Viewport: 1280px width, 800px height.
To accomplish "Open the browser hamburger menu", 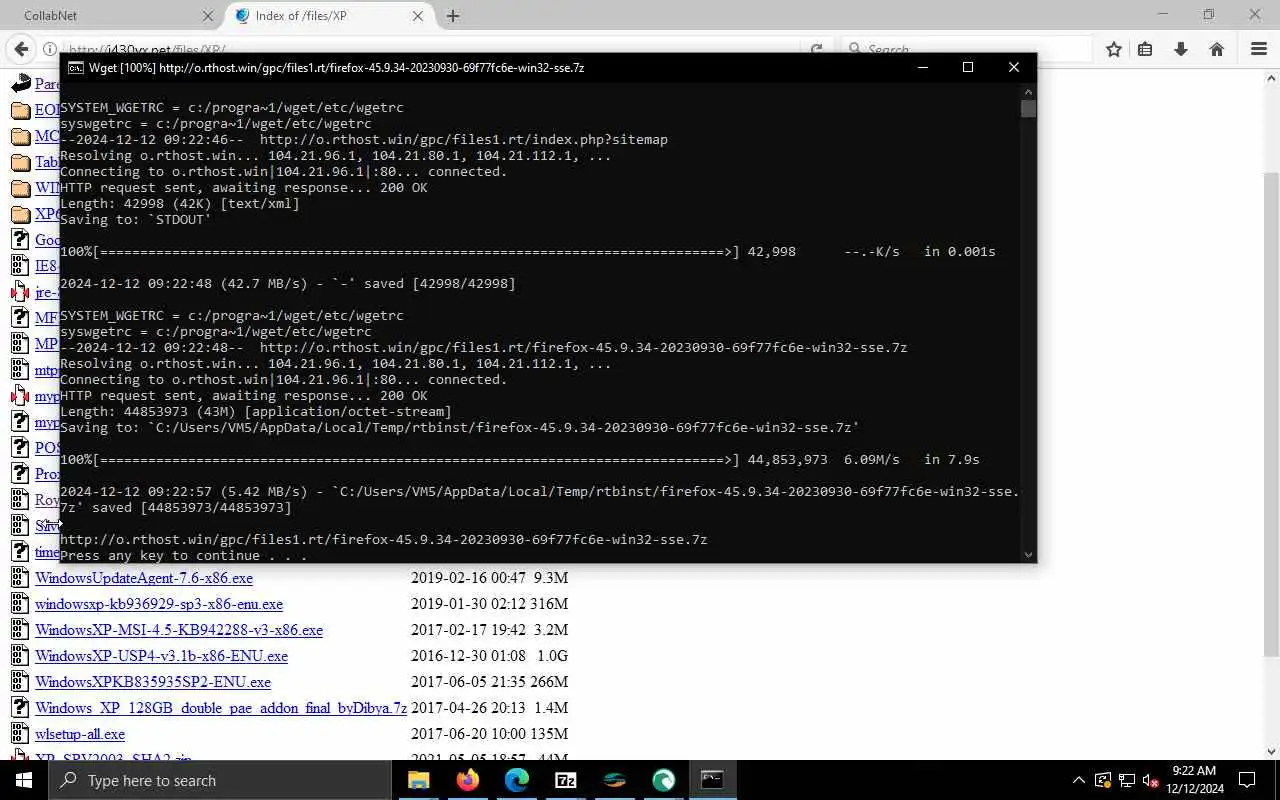I will [x=1259, y=49].
